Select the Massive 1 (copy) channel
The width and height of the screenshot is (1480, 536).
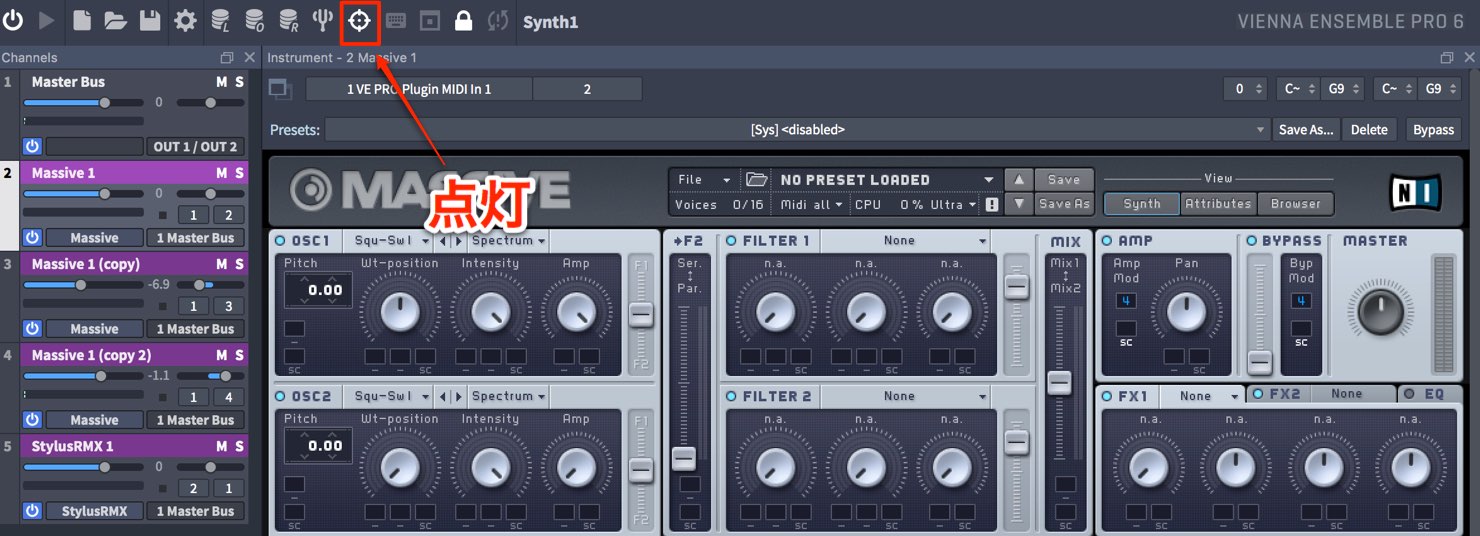(86, 264)
